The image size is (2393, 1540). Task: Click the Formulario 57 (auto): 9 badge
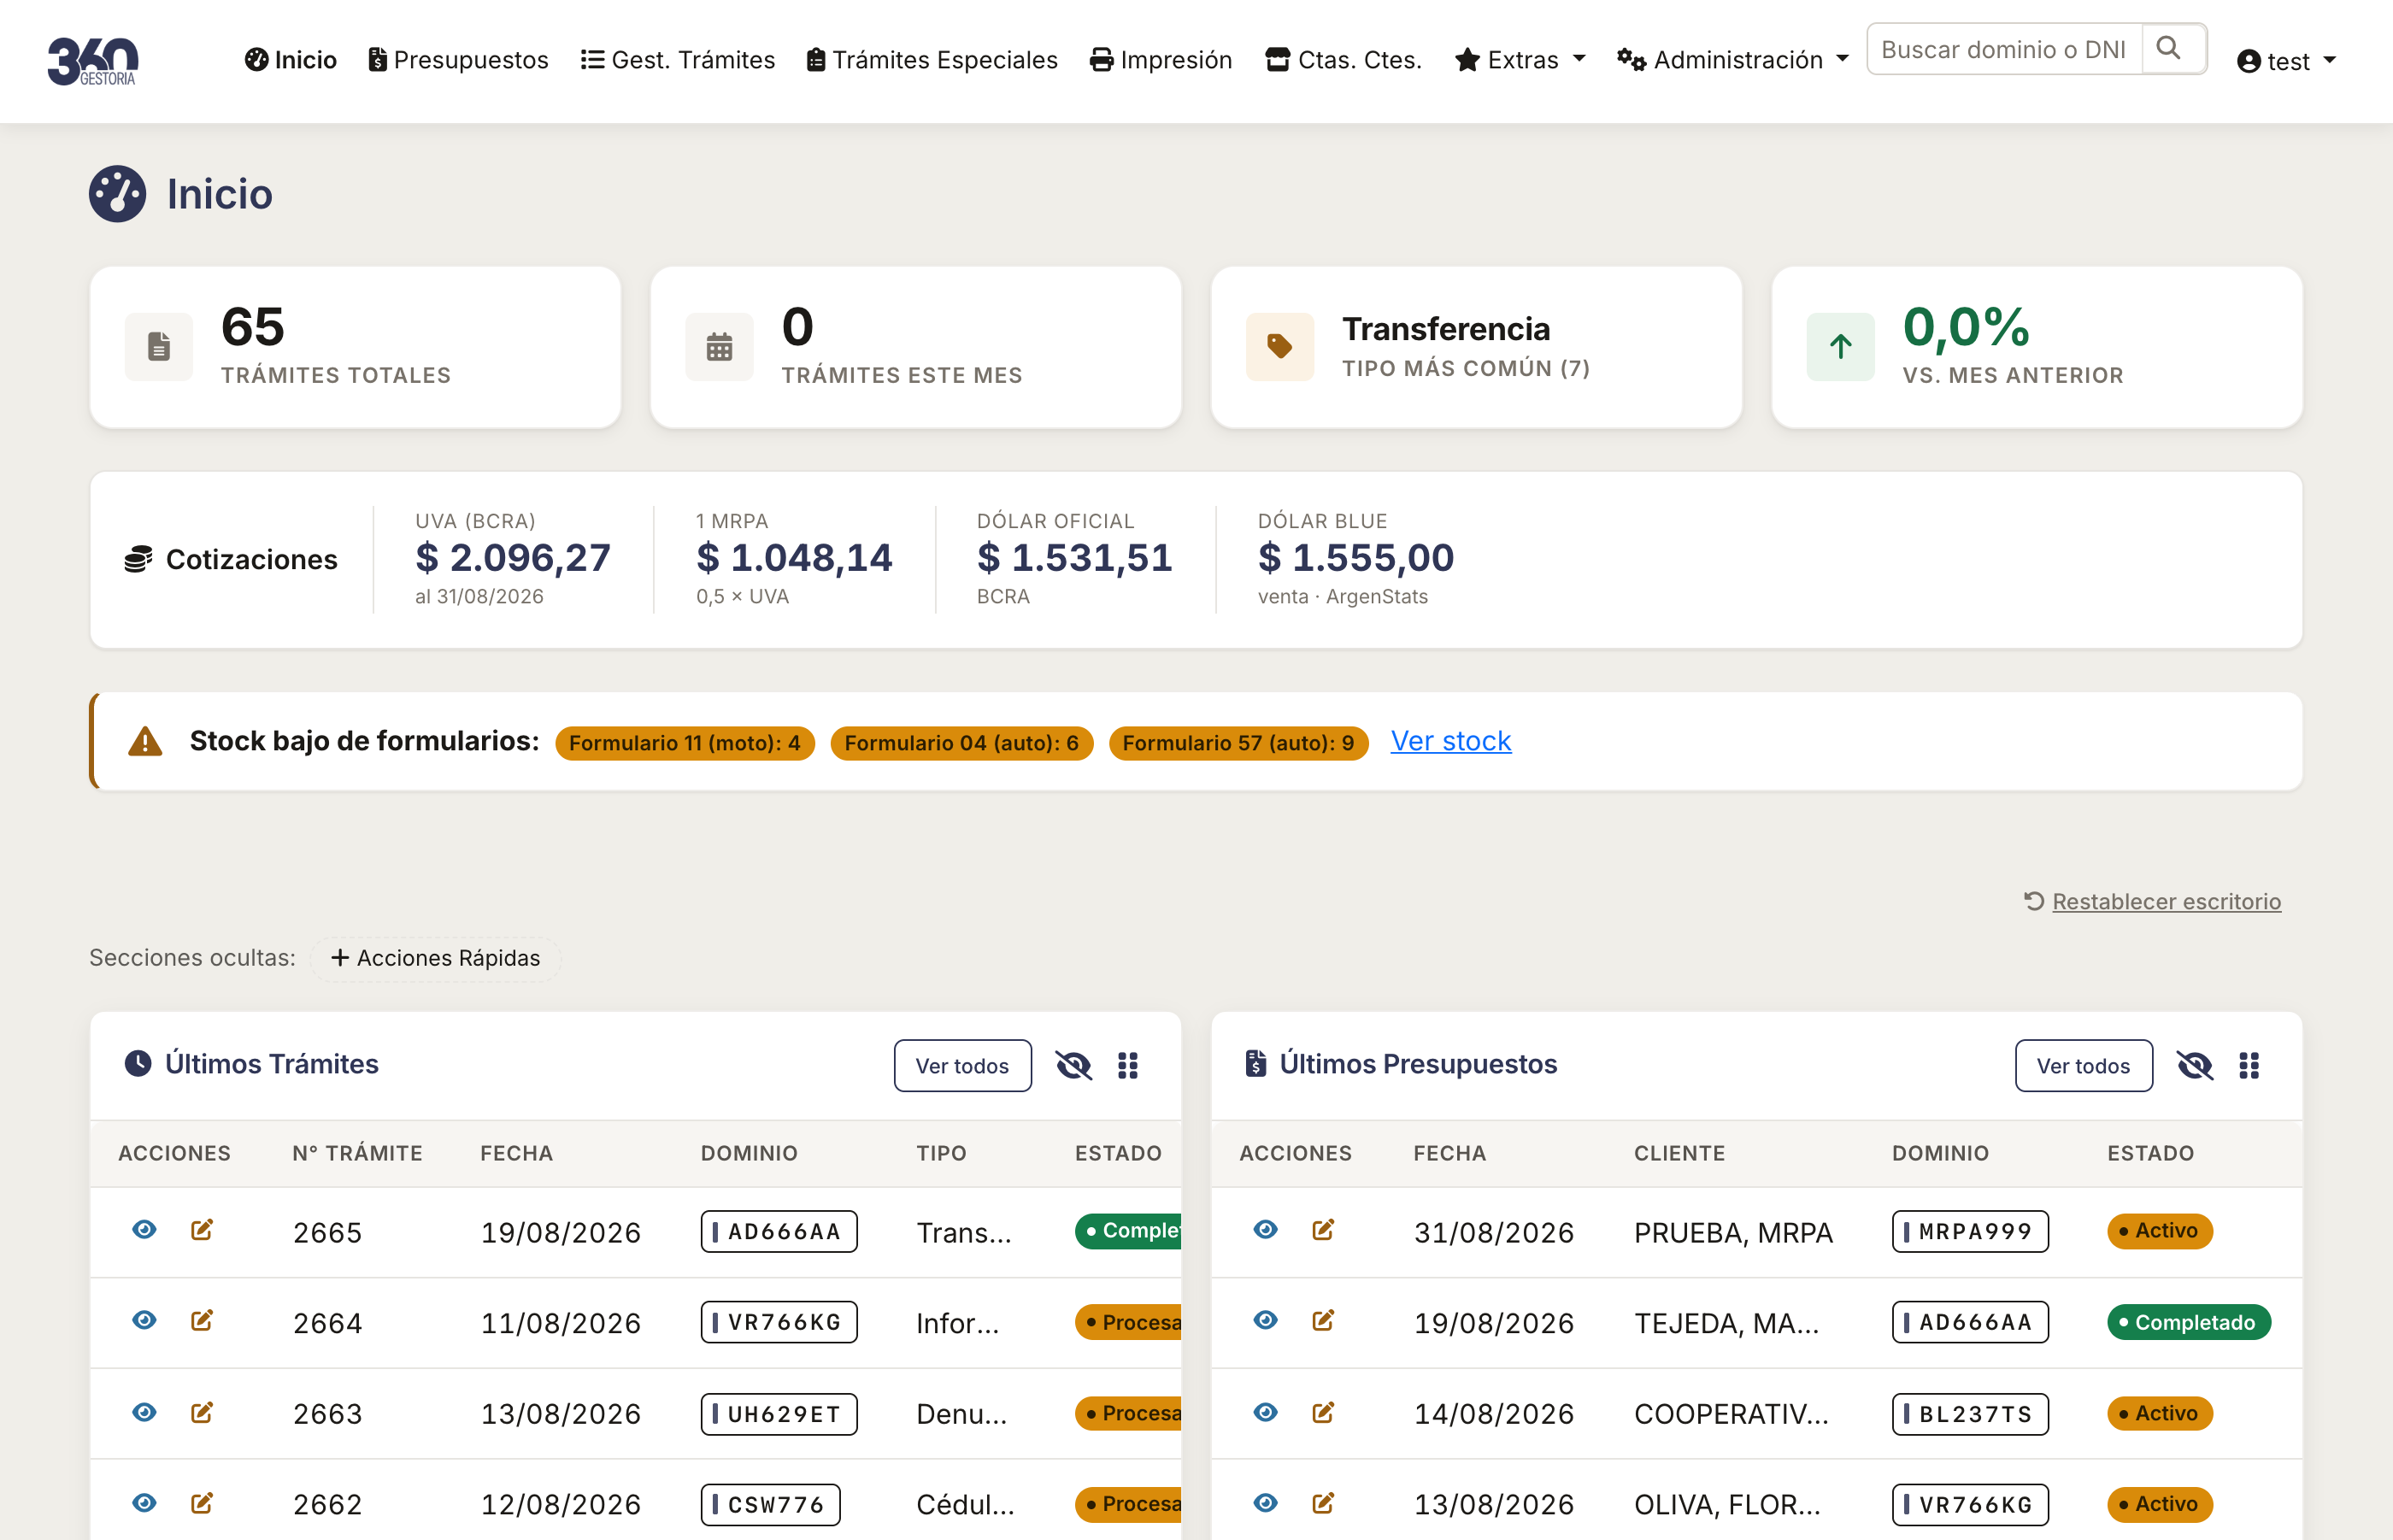click(x=1238, y=743)
